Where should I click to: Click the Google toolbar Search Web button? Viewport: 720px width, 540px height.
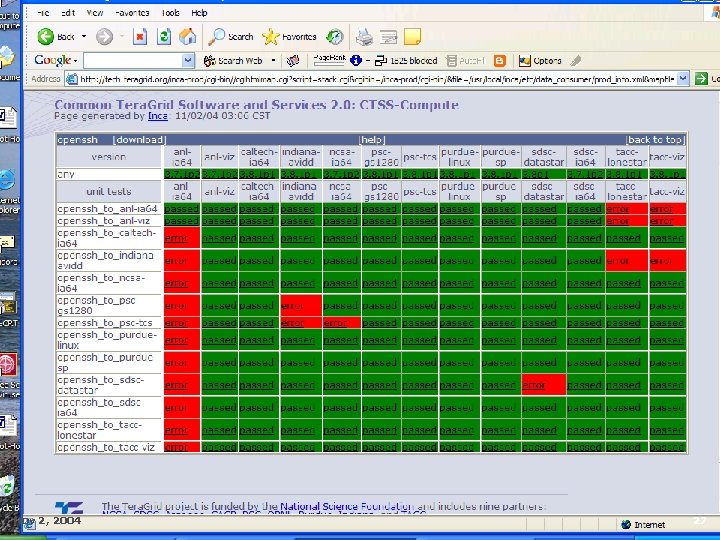pos(233,61)
